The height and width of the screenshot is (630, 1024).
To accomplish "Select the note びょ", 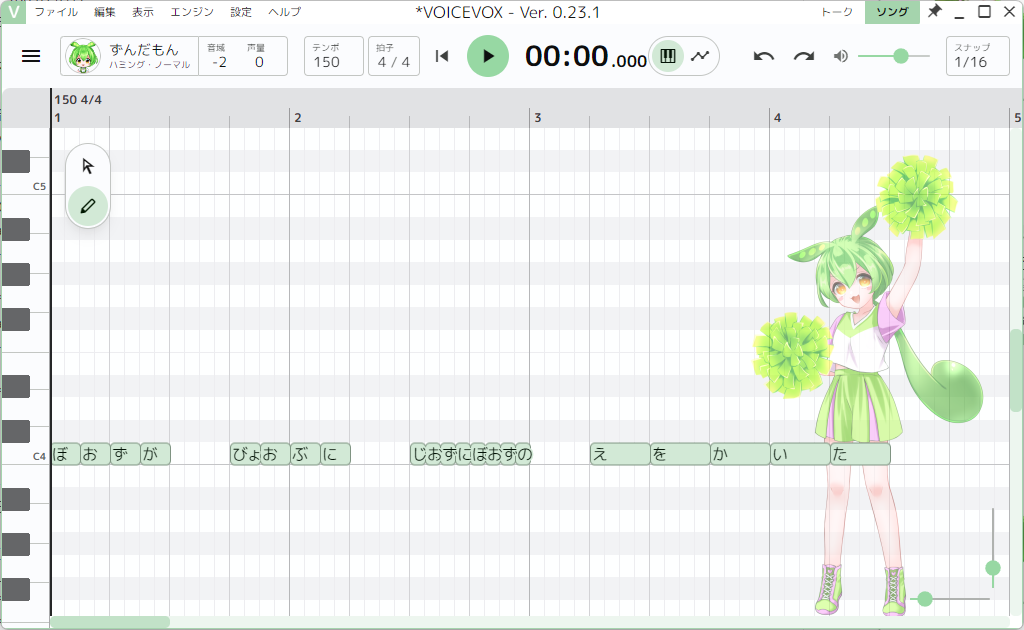I will point(246,454).
